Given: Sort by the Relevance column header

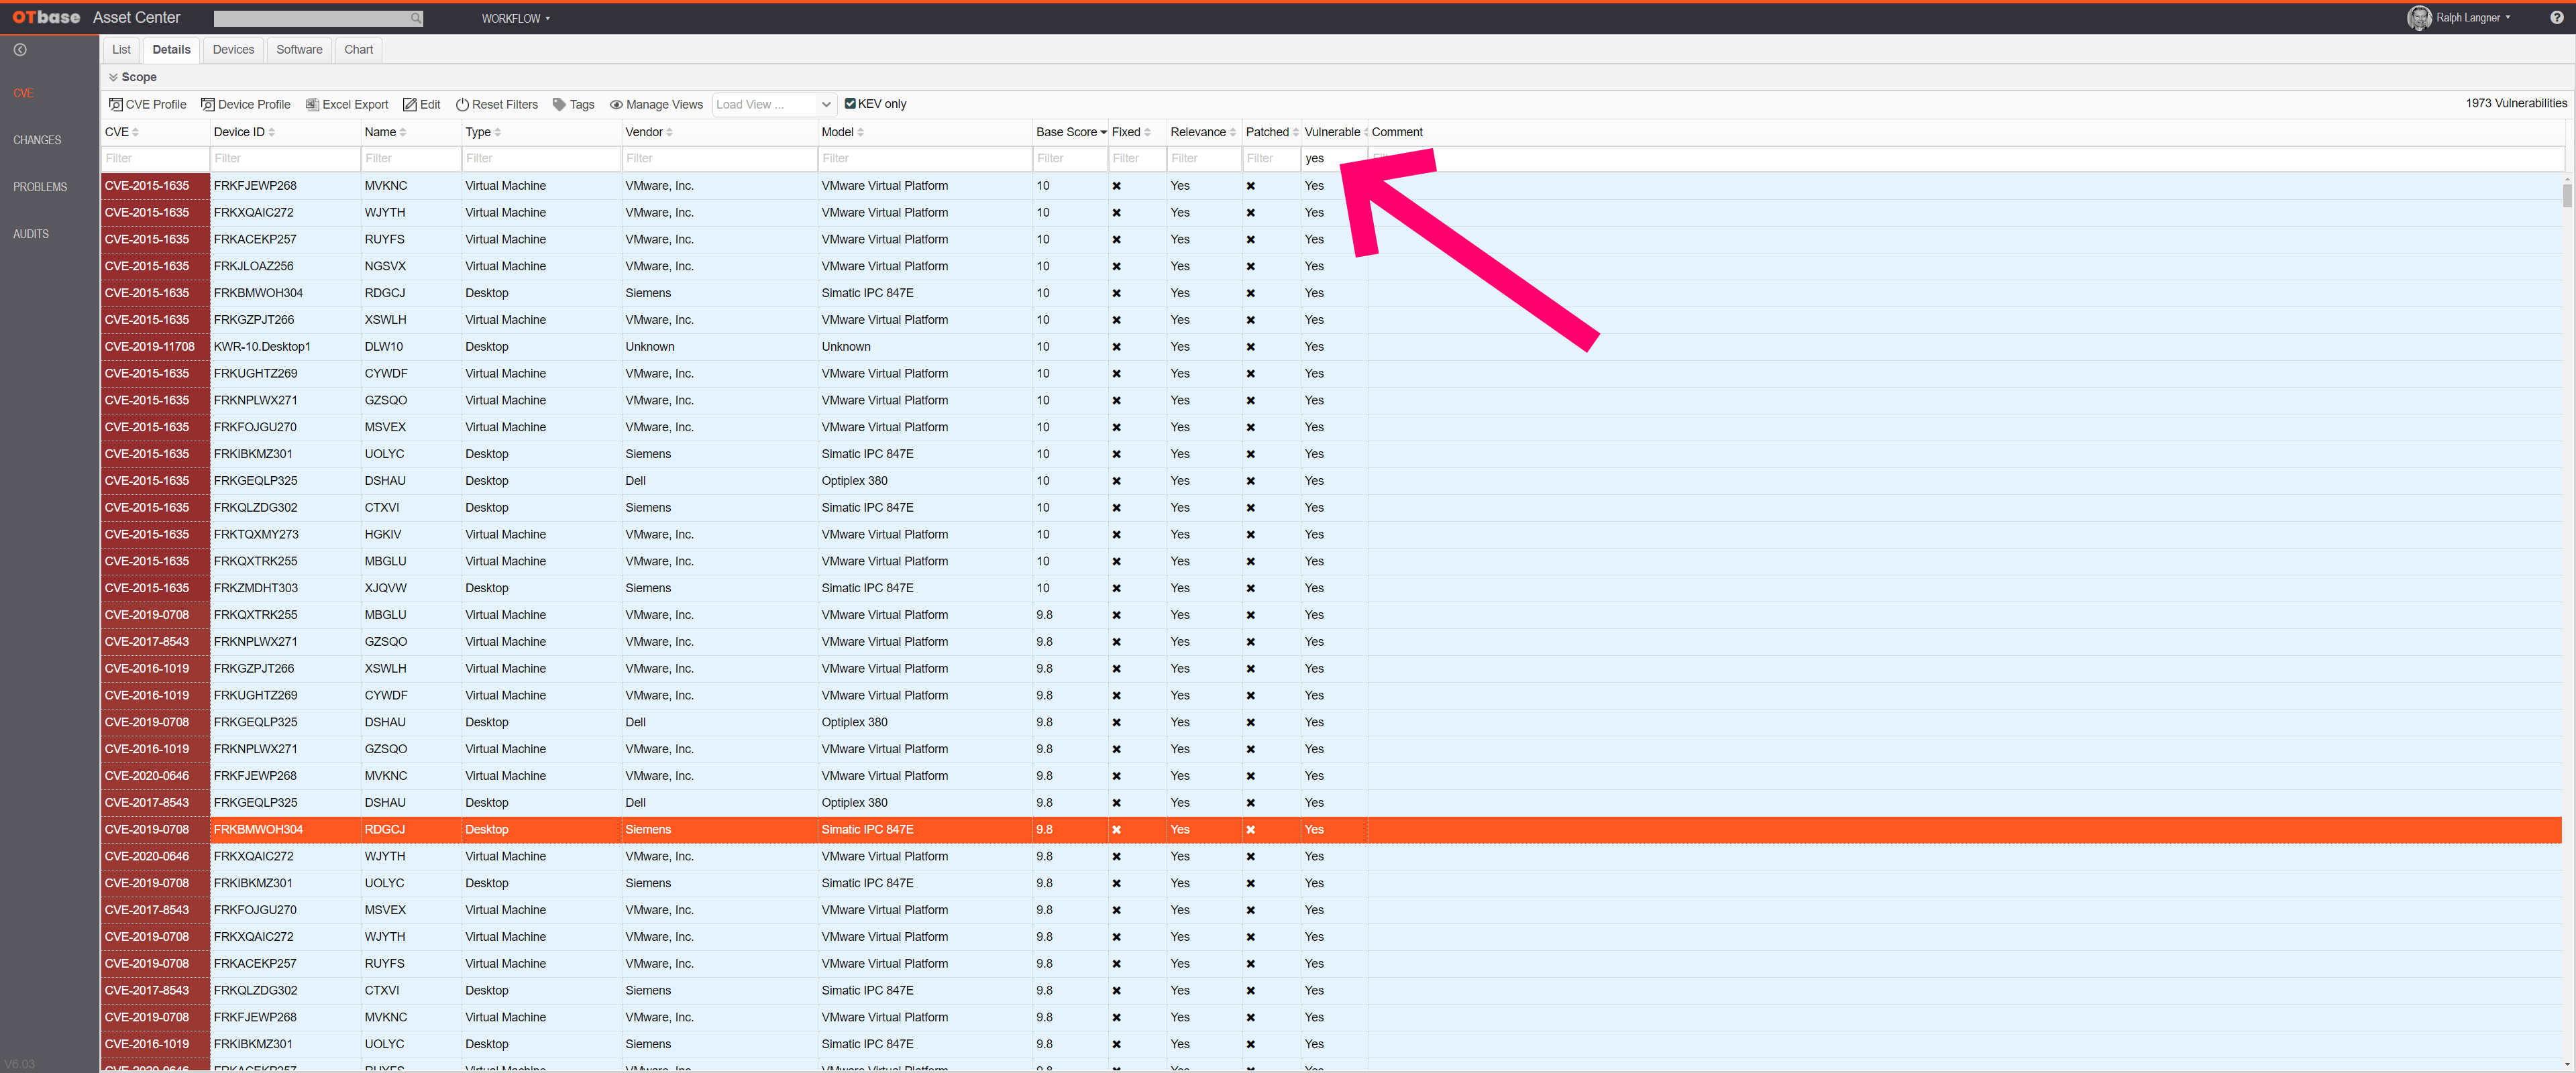Looking at the screenshot, I should pos(1203,133).
